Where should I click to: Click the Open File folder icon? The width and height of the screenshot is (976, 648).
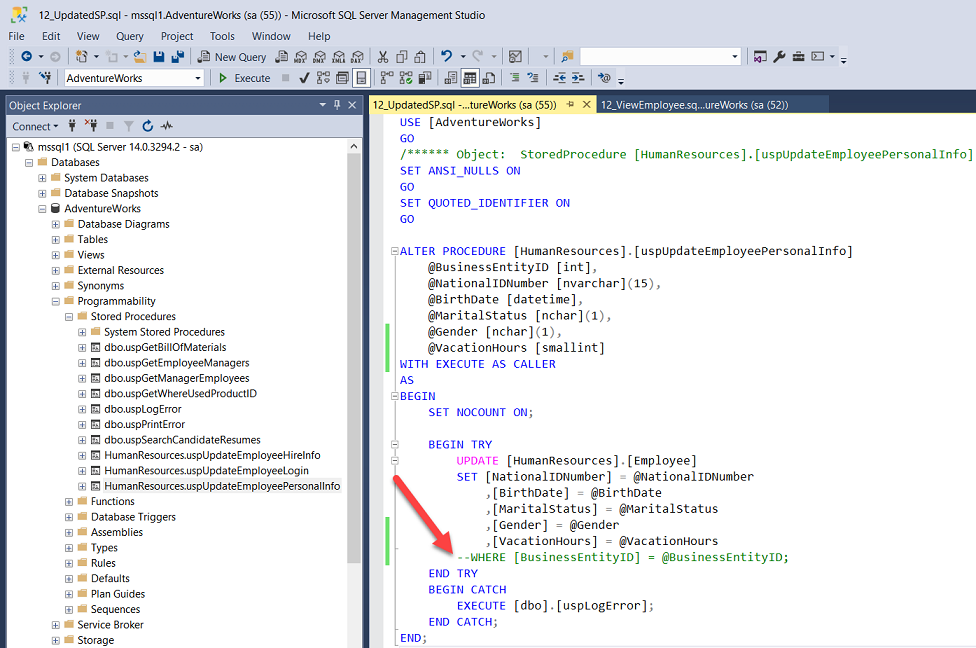[x=140, y=57]
